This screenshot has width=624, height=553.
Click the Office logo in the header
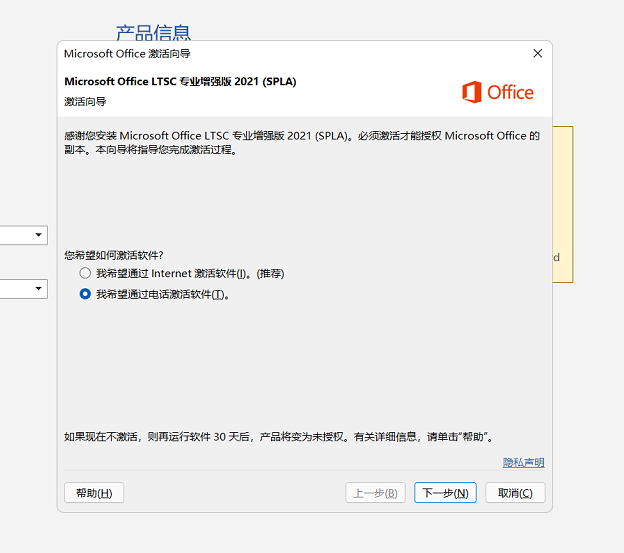pos(497,92)
